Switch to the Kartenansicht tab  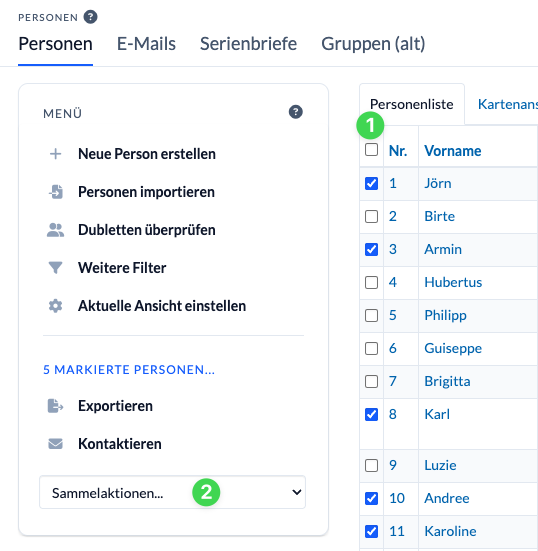point(508,104)
